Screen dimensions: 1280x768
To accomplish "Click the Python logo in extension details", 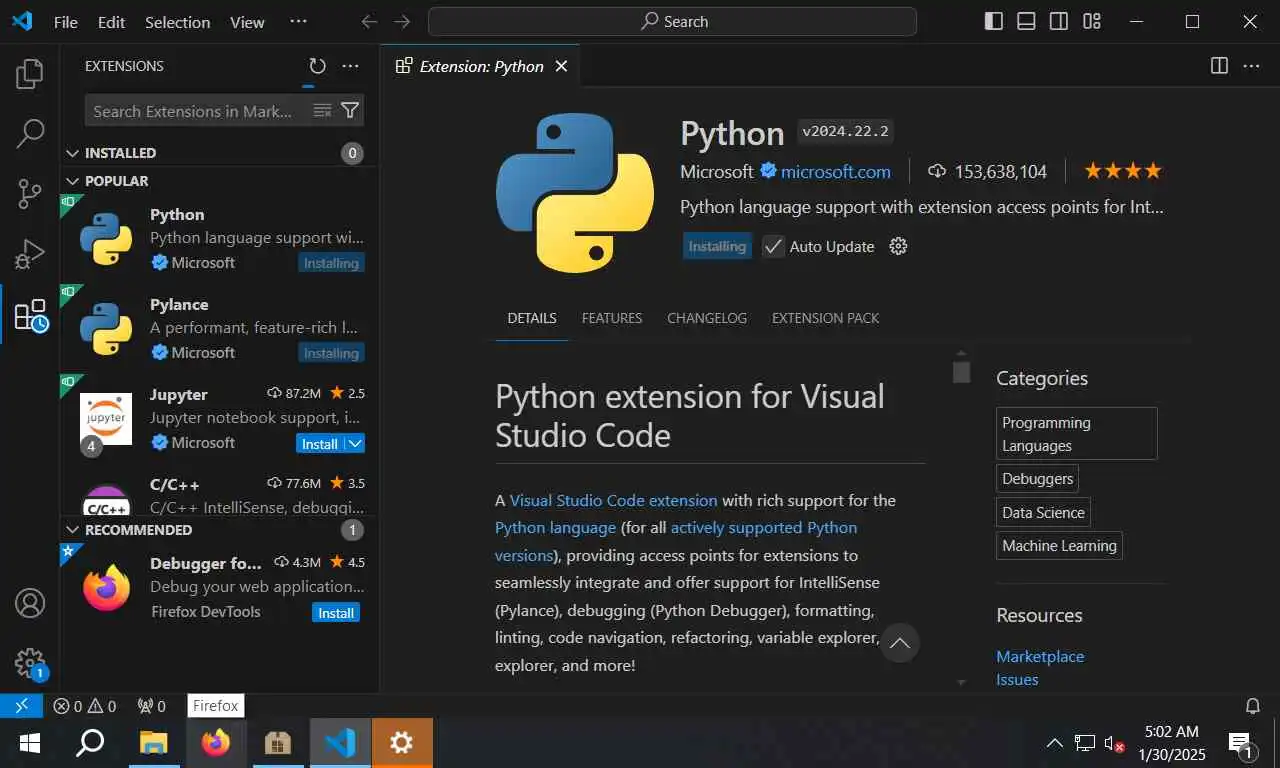I will click(574, 192).
